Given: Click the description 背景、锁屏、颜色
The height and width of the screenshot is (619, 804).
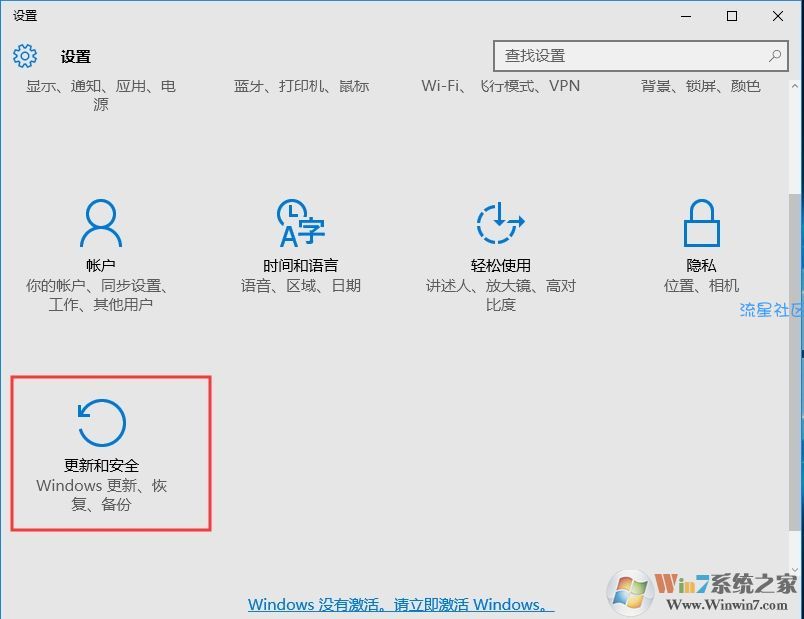Looking at the screenshot, I should pos(700,86).
